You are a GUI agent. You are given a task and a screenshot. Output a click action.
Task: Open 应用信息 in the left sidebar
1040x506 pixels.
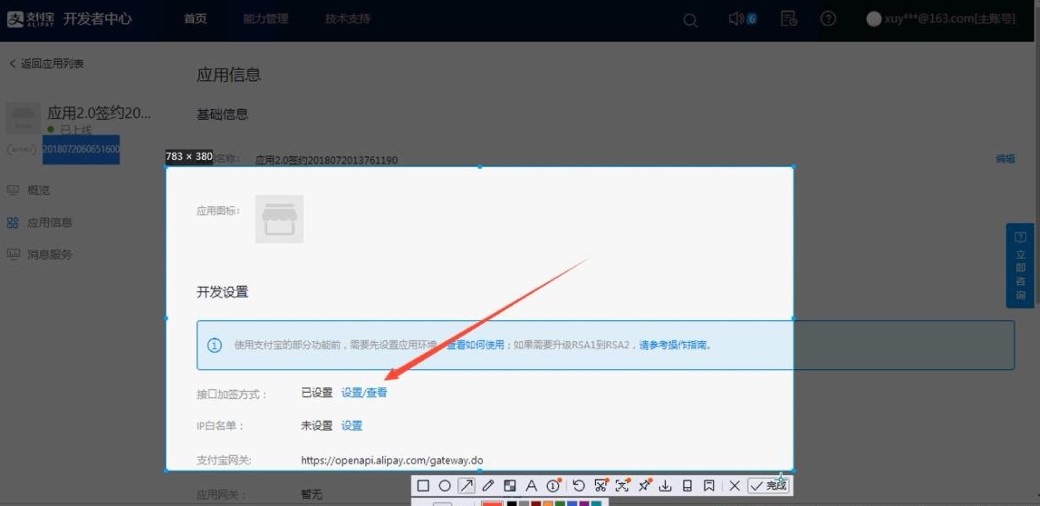pos(49,222)
